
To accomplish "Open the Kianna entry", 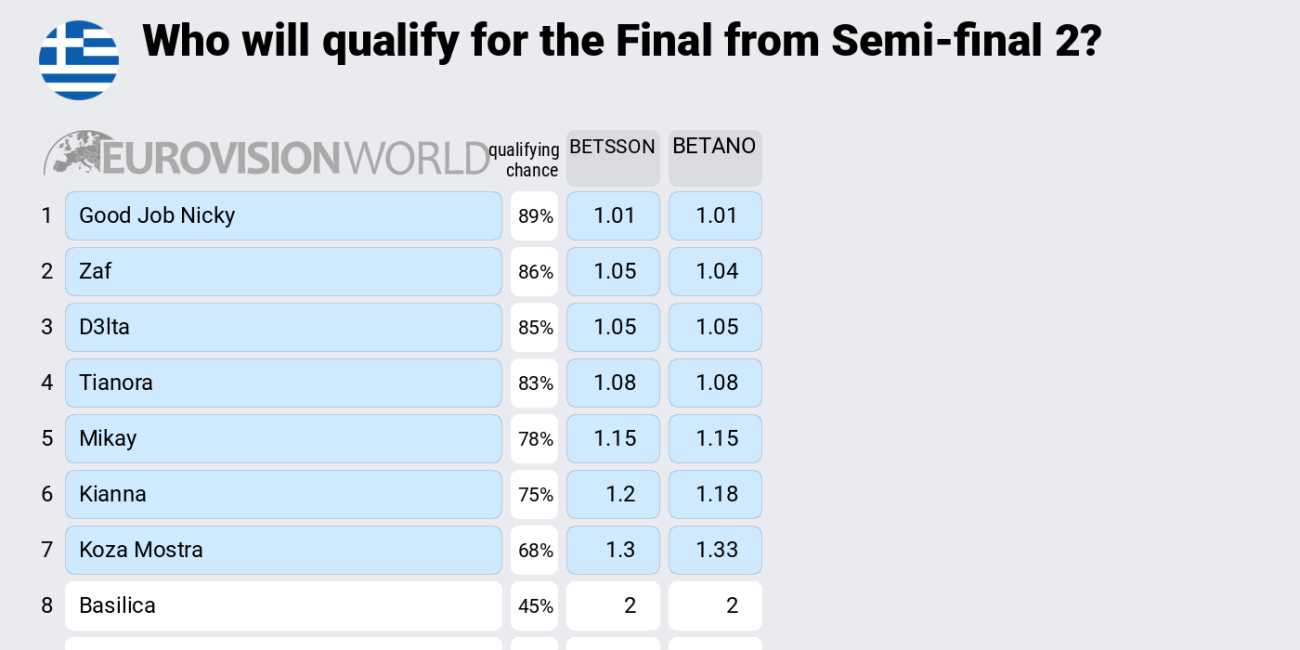I will point(283,495).
